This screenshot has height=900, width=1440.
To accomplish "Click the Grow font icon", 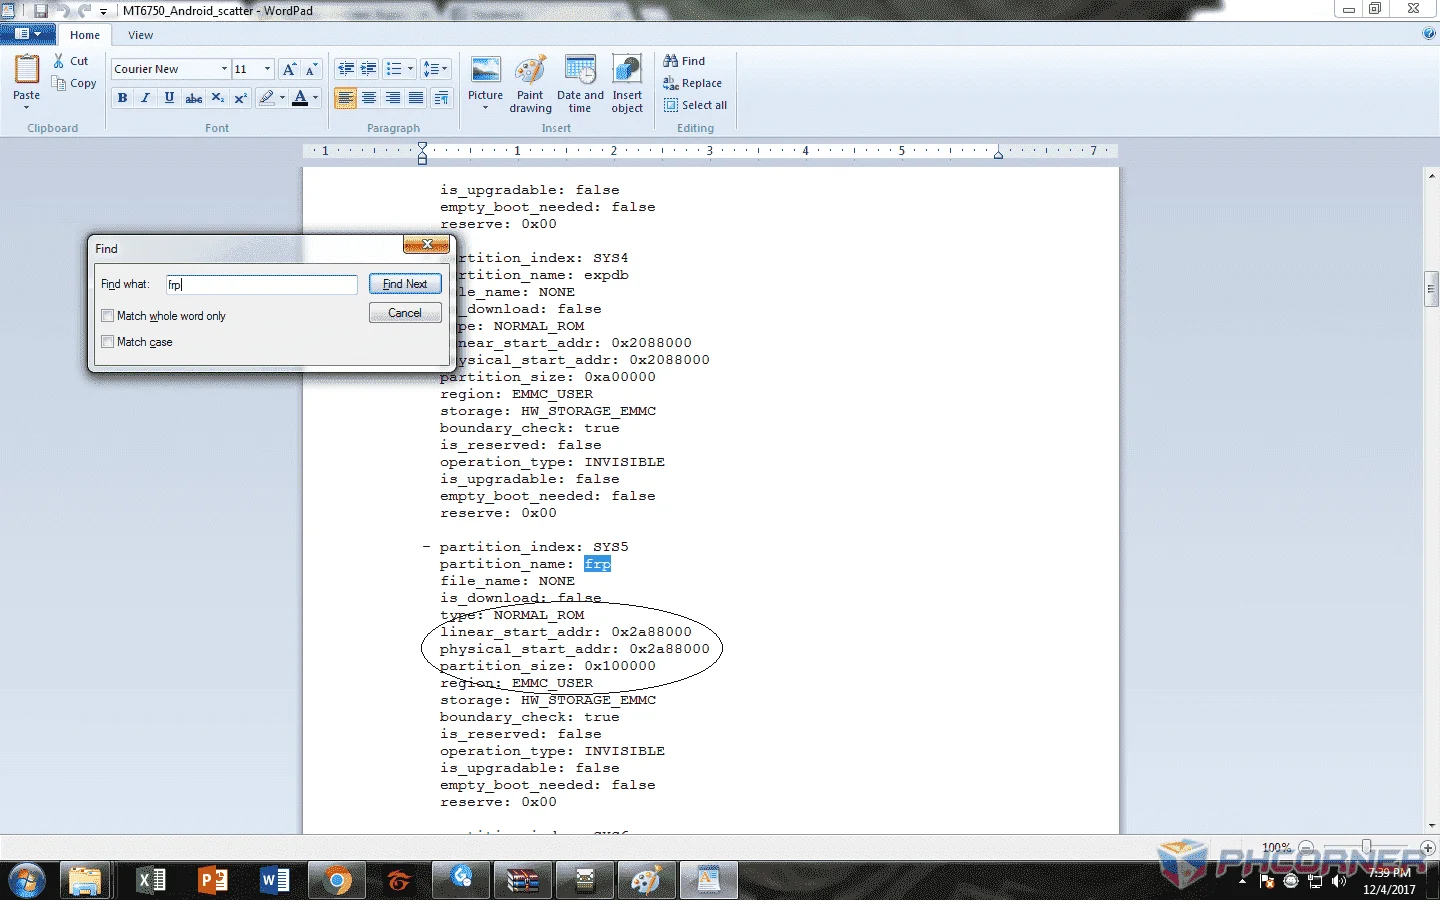I will click(x=289, y=69).
